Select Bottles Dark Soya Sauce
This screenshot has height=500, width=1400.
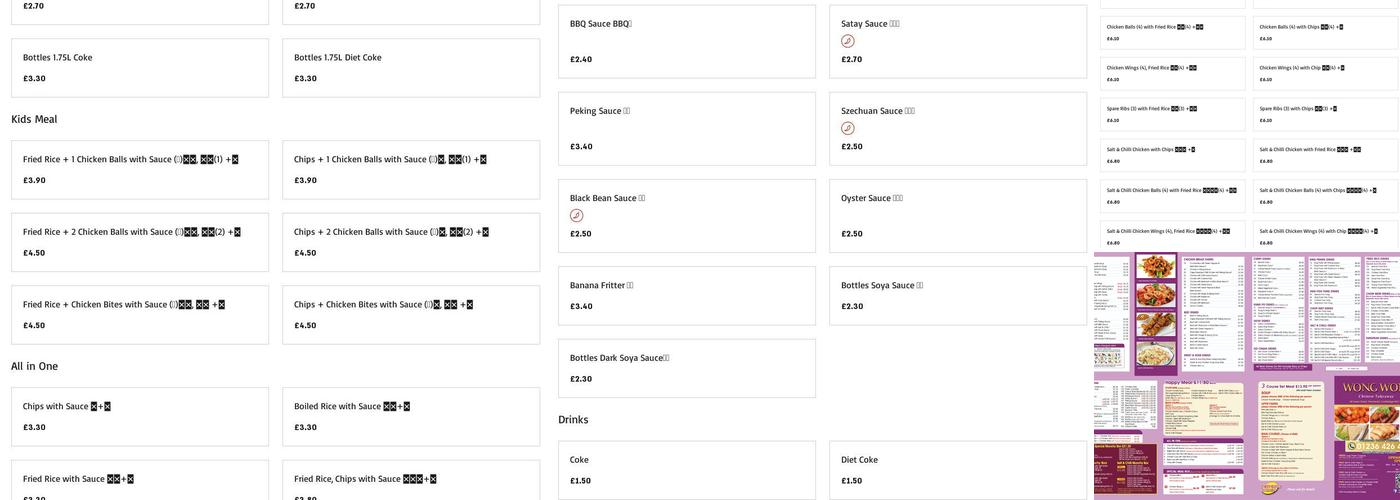pyautogui.click(x=687, y=368)
